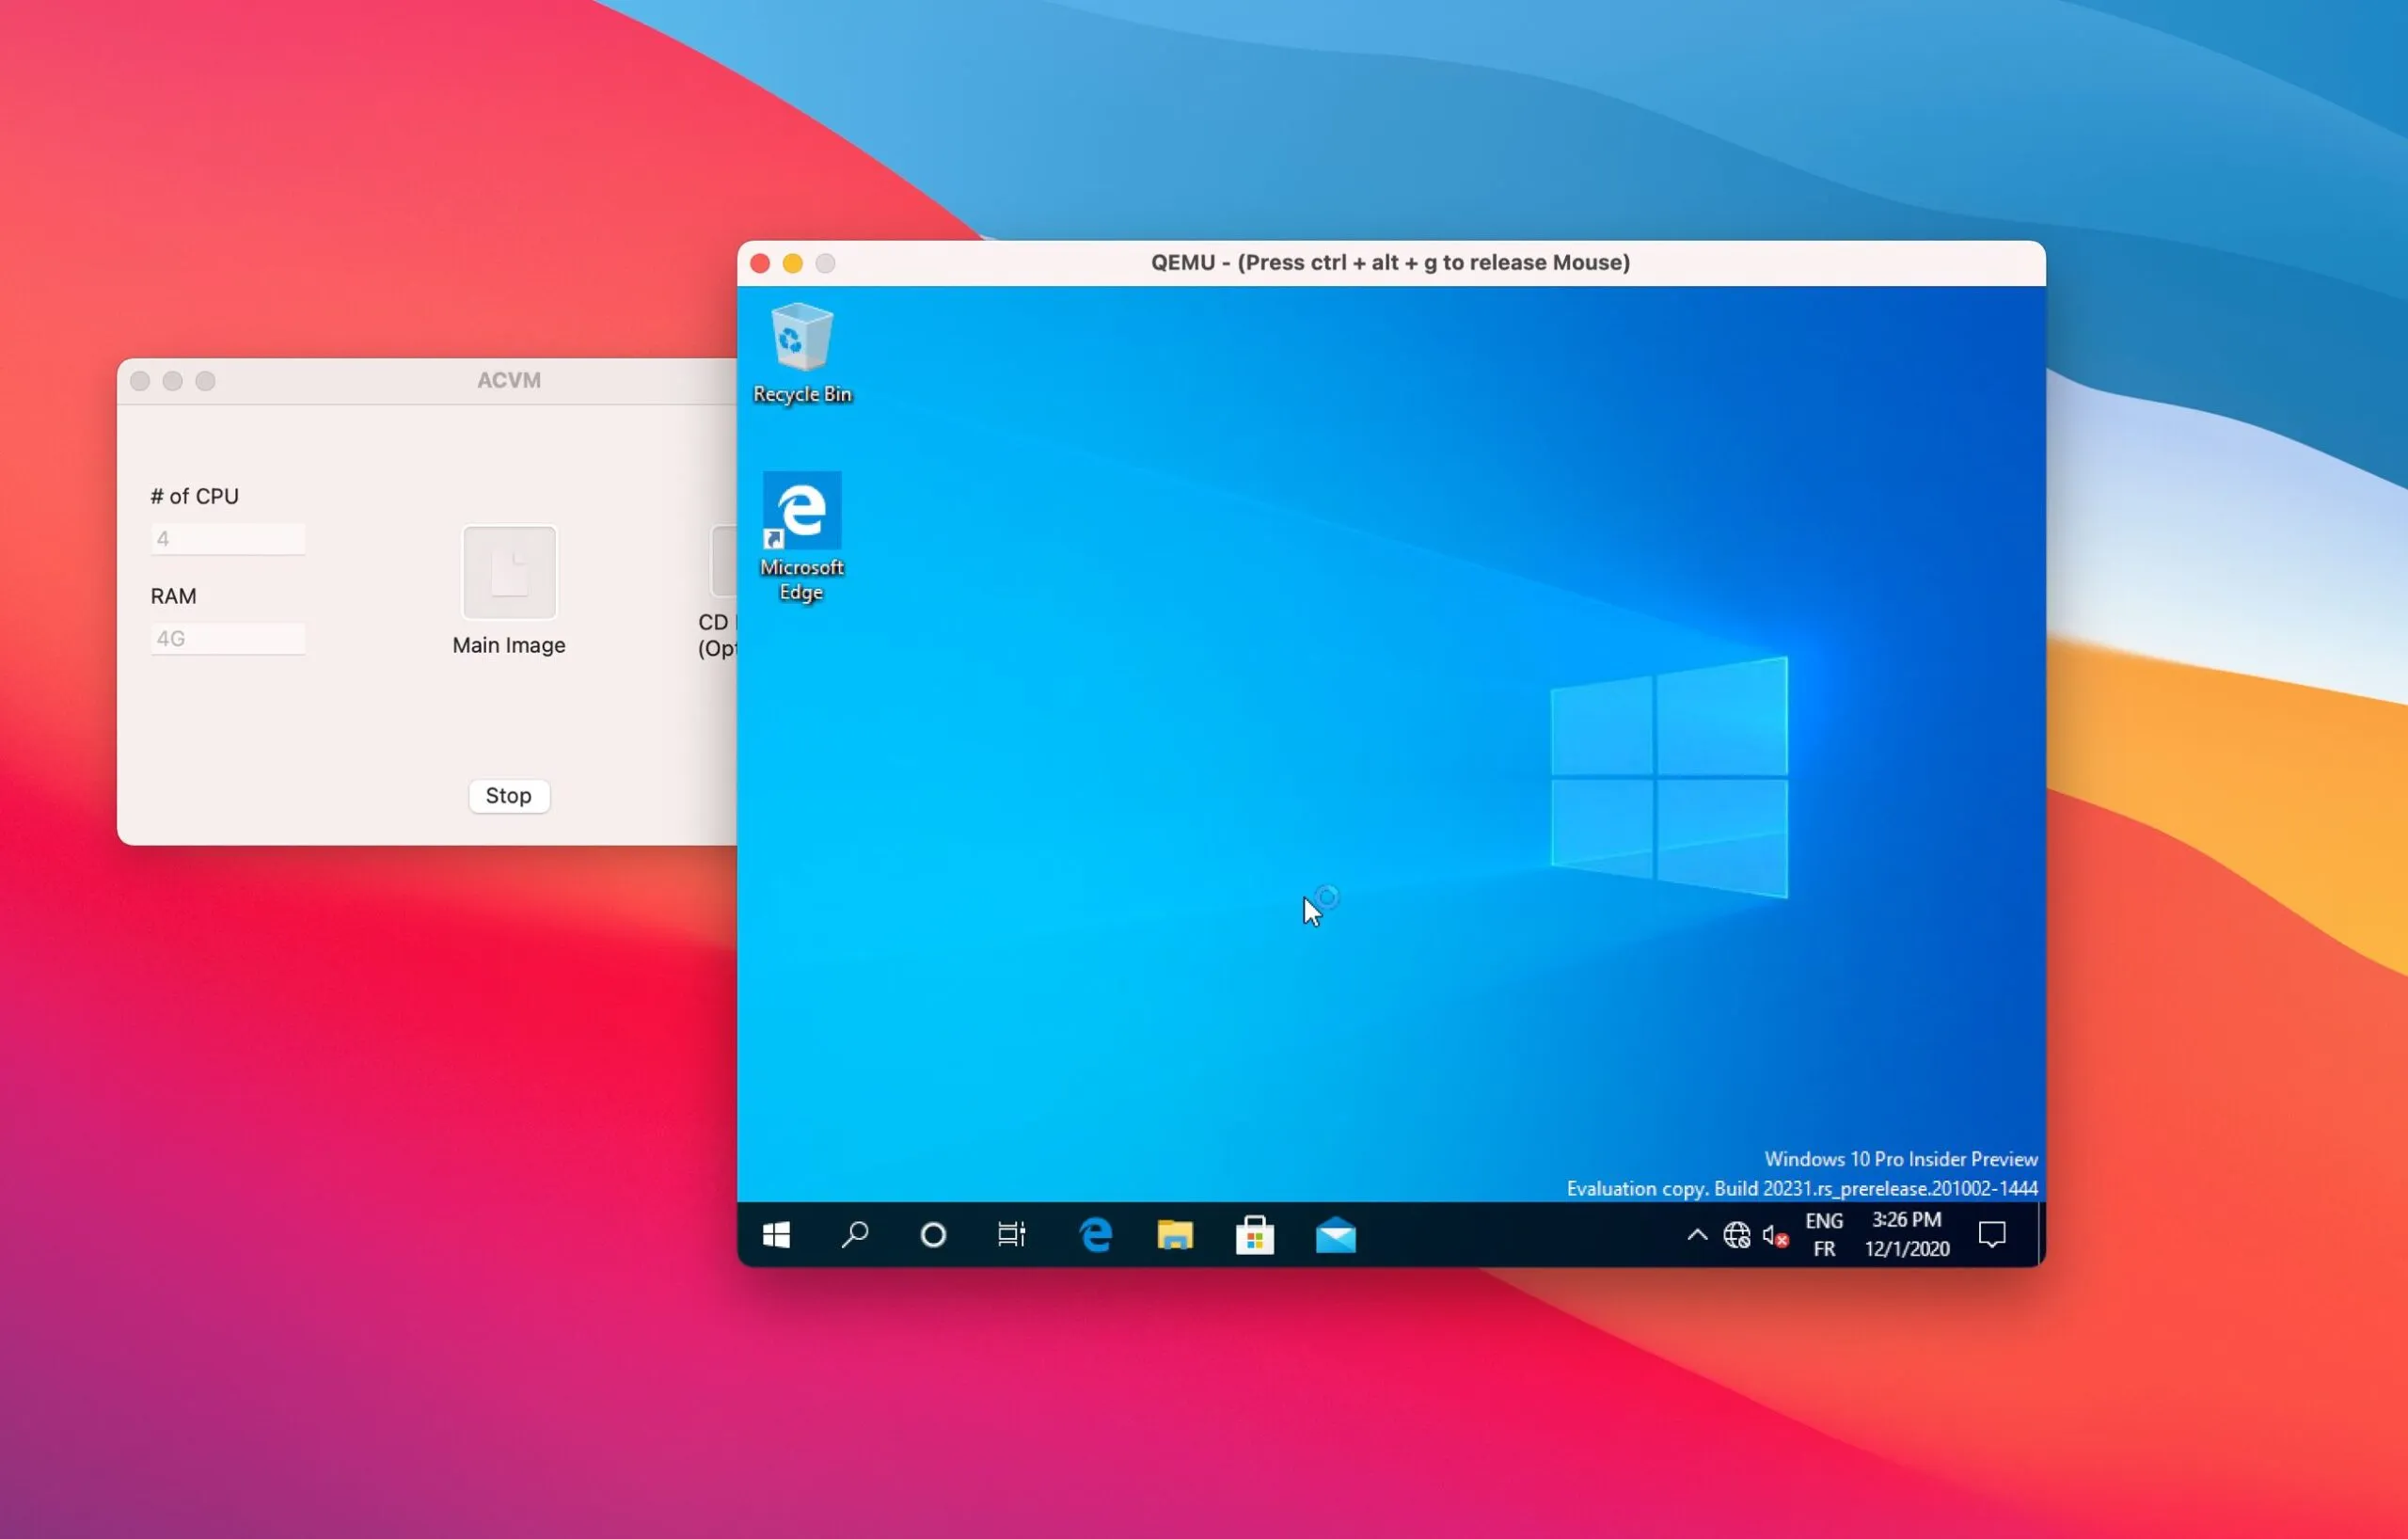Open the Mail app from the taskbar
The height and width of the screenshot is (1539, 2408).
pyautogui.click(x=1336, y=1236)
